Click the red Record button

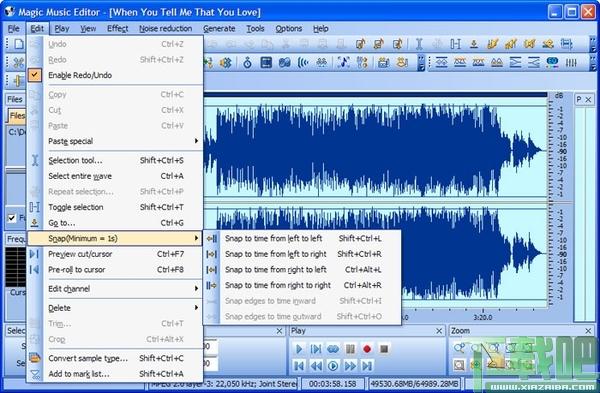[x=367, y=349]
